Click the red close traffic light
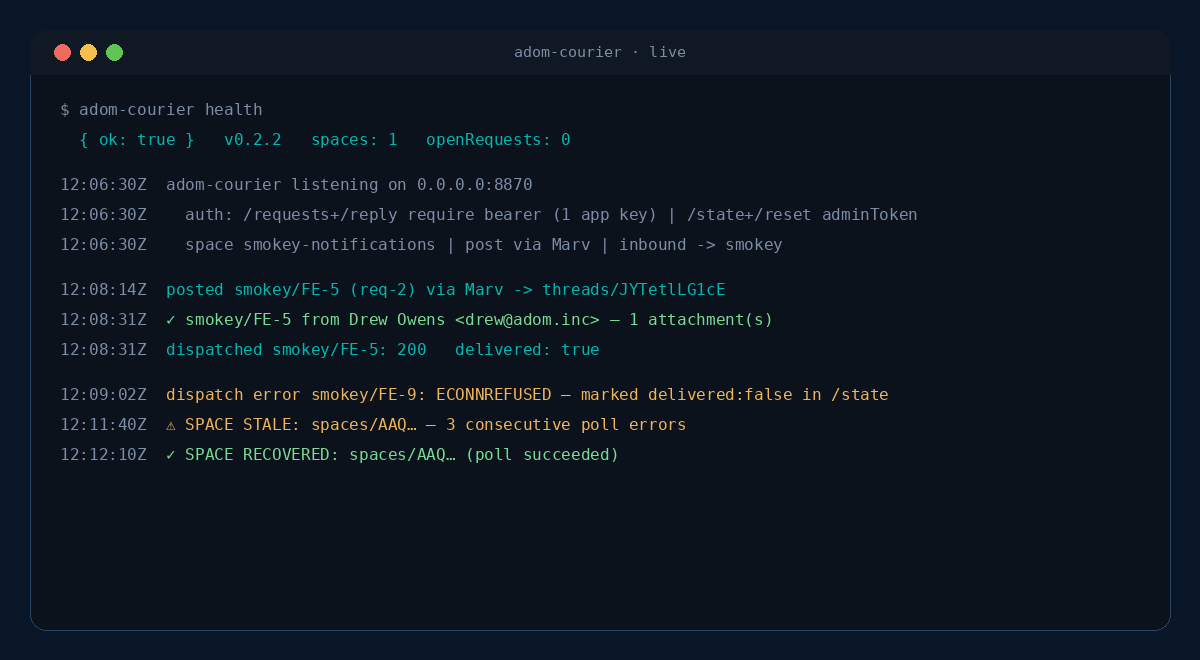Screen dimensions: 1200x660 63,52
